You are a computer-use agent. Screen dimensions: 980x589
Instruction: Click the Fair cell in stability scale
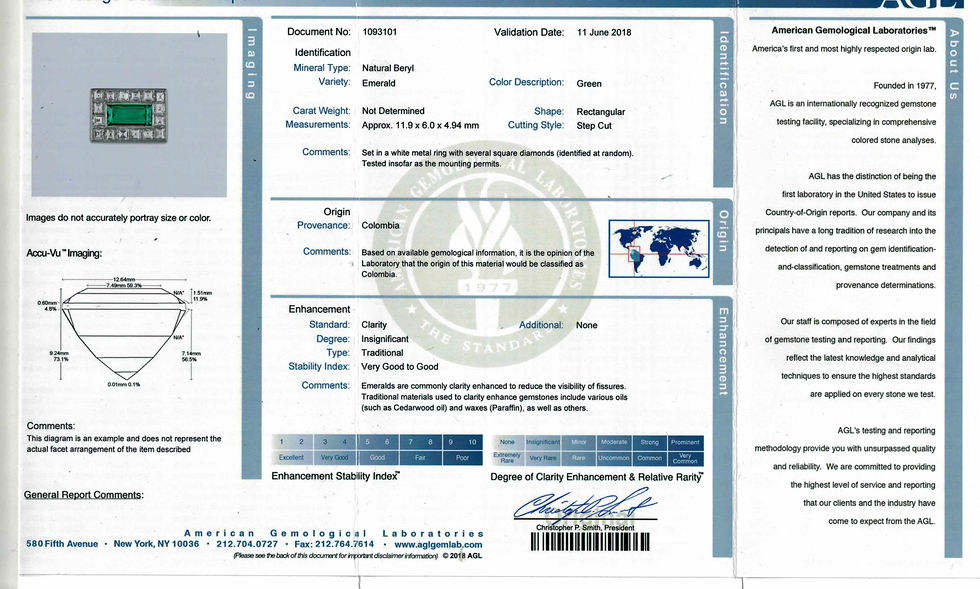click(420, 458)
